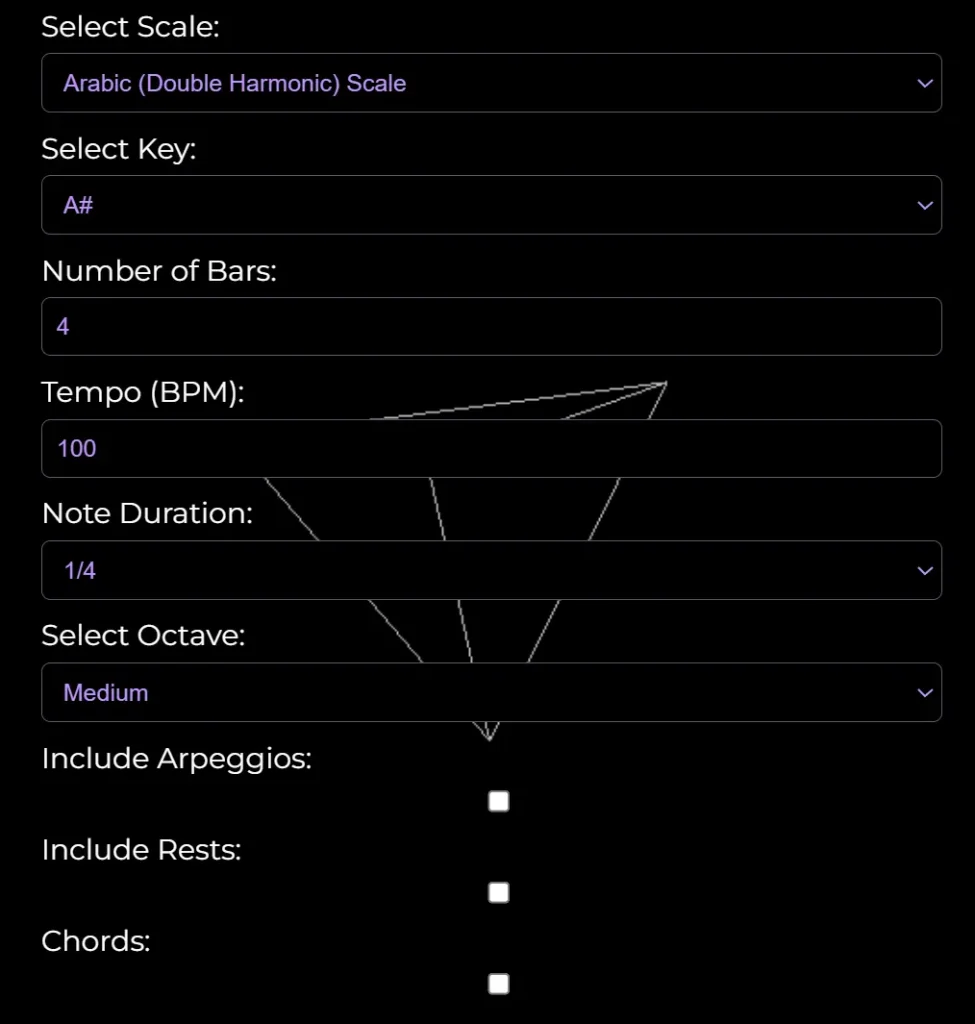Click the chevron on the Octave selector
975x1024 pixels.
pos(924,692)
